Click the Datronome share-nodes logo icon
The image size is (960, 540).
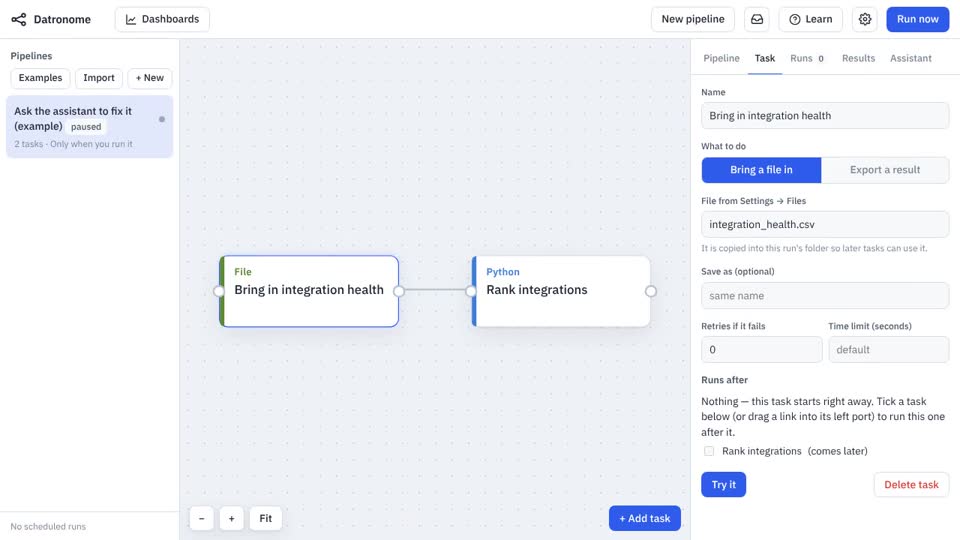(19, 19)
